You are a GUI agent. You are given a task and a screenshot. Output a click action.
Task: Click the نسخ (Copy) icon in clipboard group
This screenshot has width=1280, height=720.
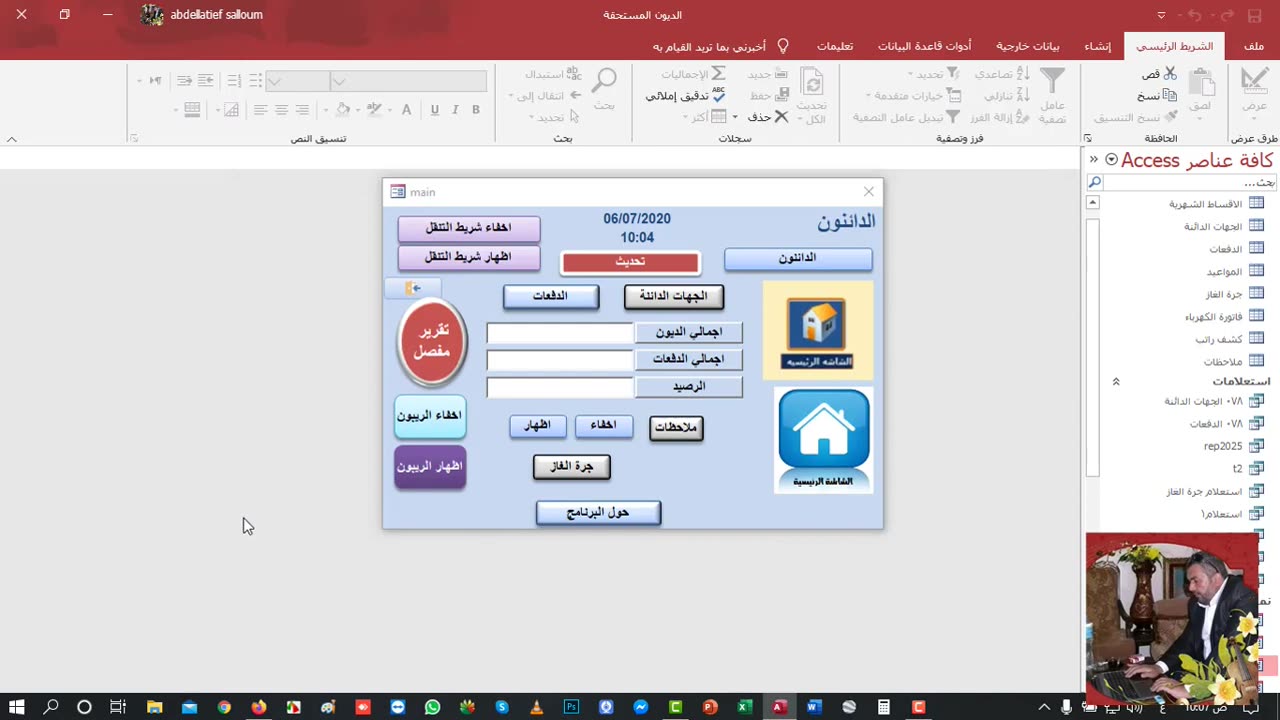point(1170,96)
